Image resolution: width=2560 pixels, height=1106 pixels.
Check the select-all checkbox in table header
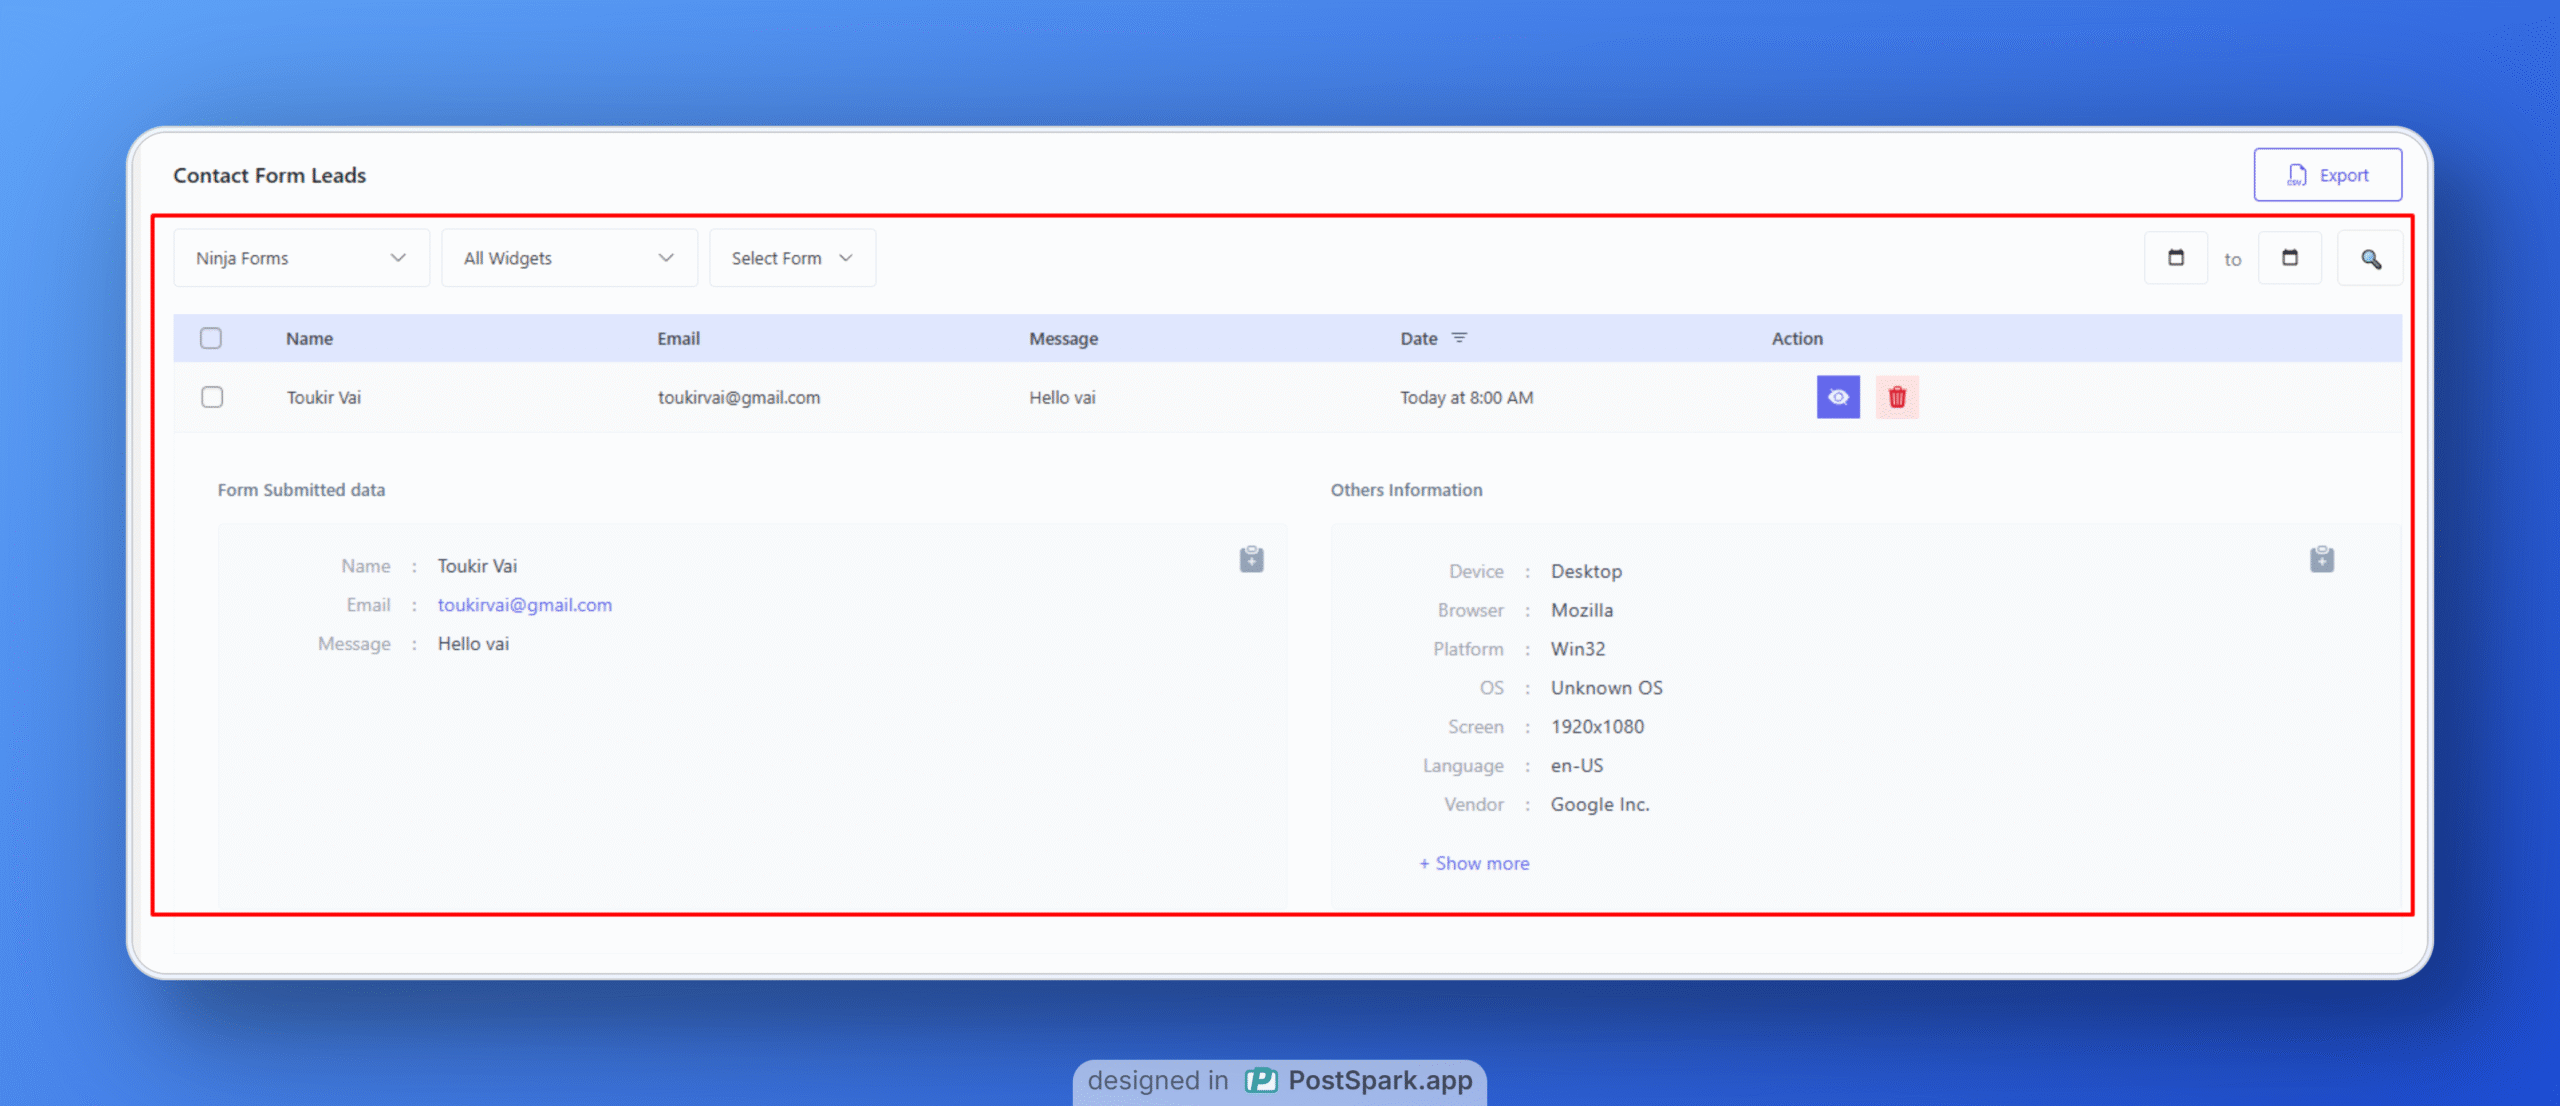click(x=211, y=338)
